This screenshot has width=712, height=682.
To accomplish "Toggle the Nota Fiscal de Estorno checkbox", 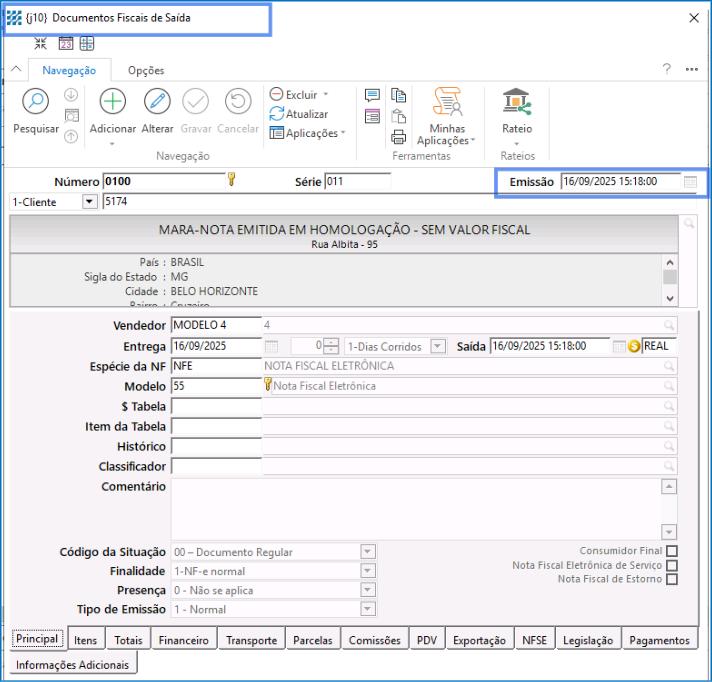I will click(x=672, y=579).
